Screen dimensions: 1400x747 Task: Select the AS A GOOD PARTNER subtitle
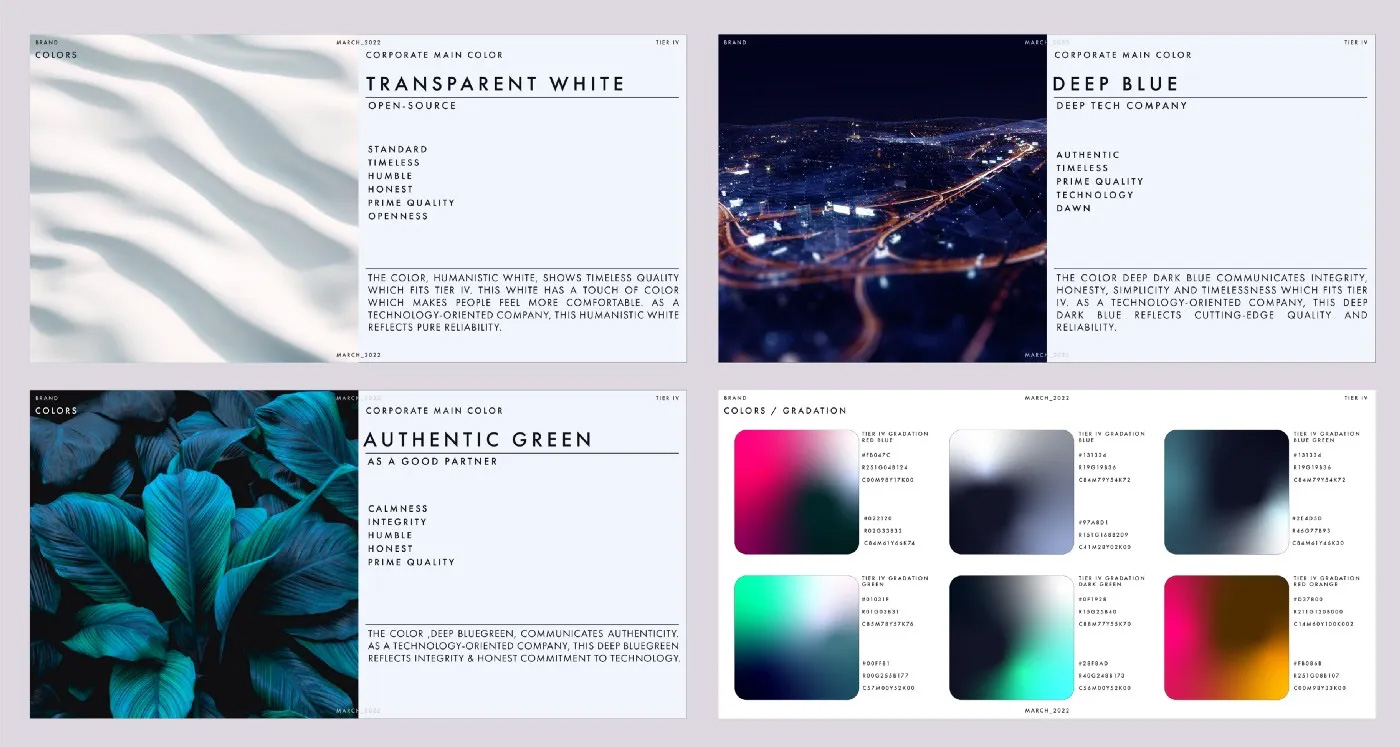tap(432, 461)
